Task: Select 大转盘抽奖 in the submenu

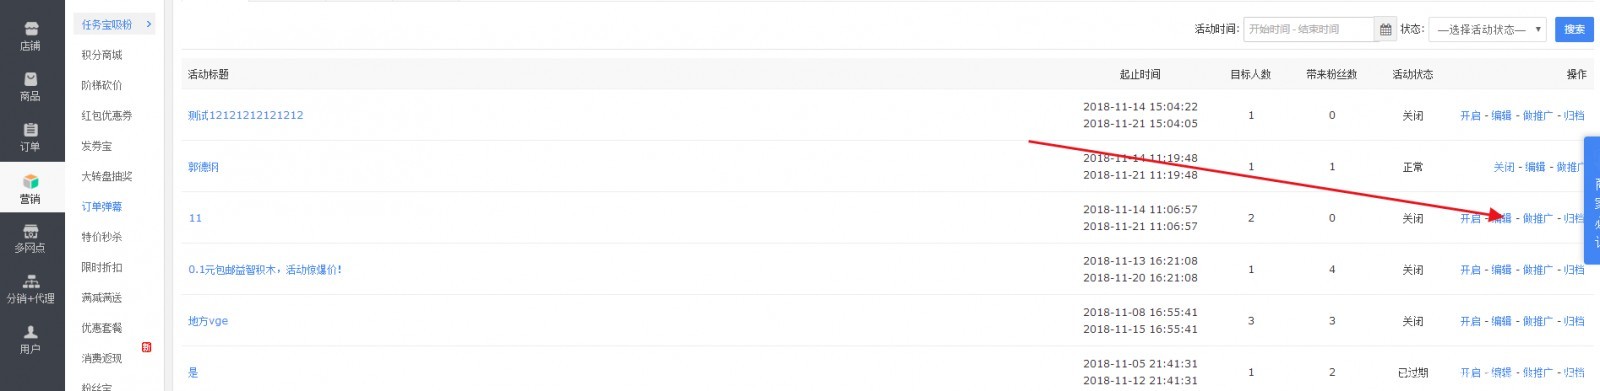Action: (107, 176)
